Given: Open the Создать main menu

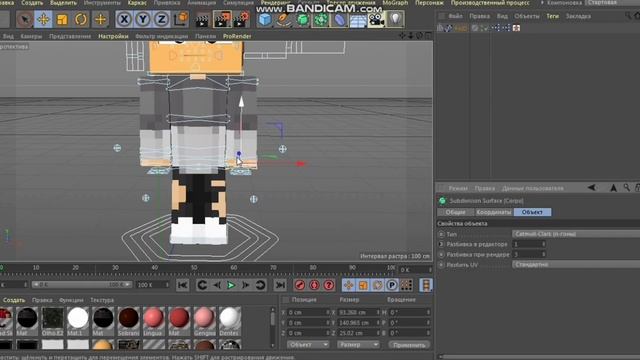Looking at the screenshot, I should (x=32, y=3).
